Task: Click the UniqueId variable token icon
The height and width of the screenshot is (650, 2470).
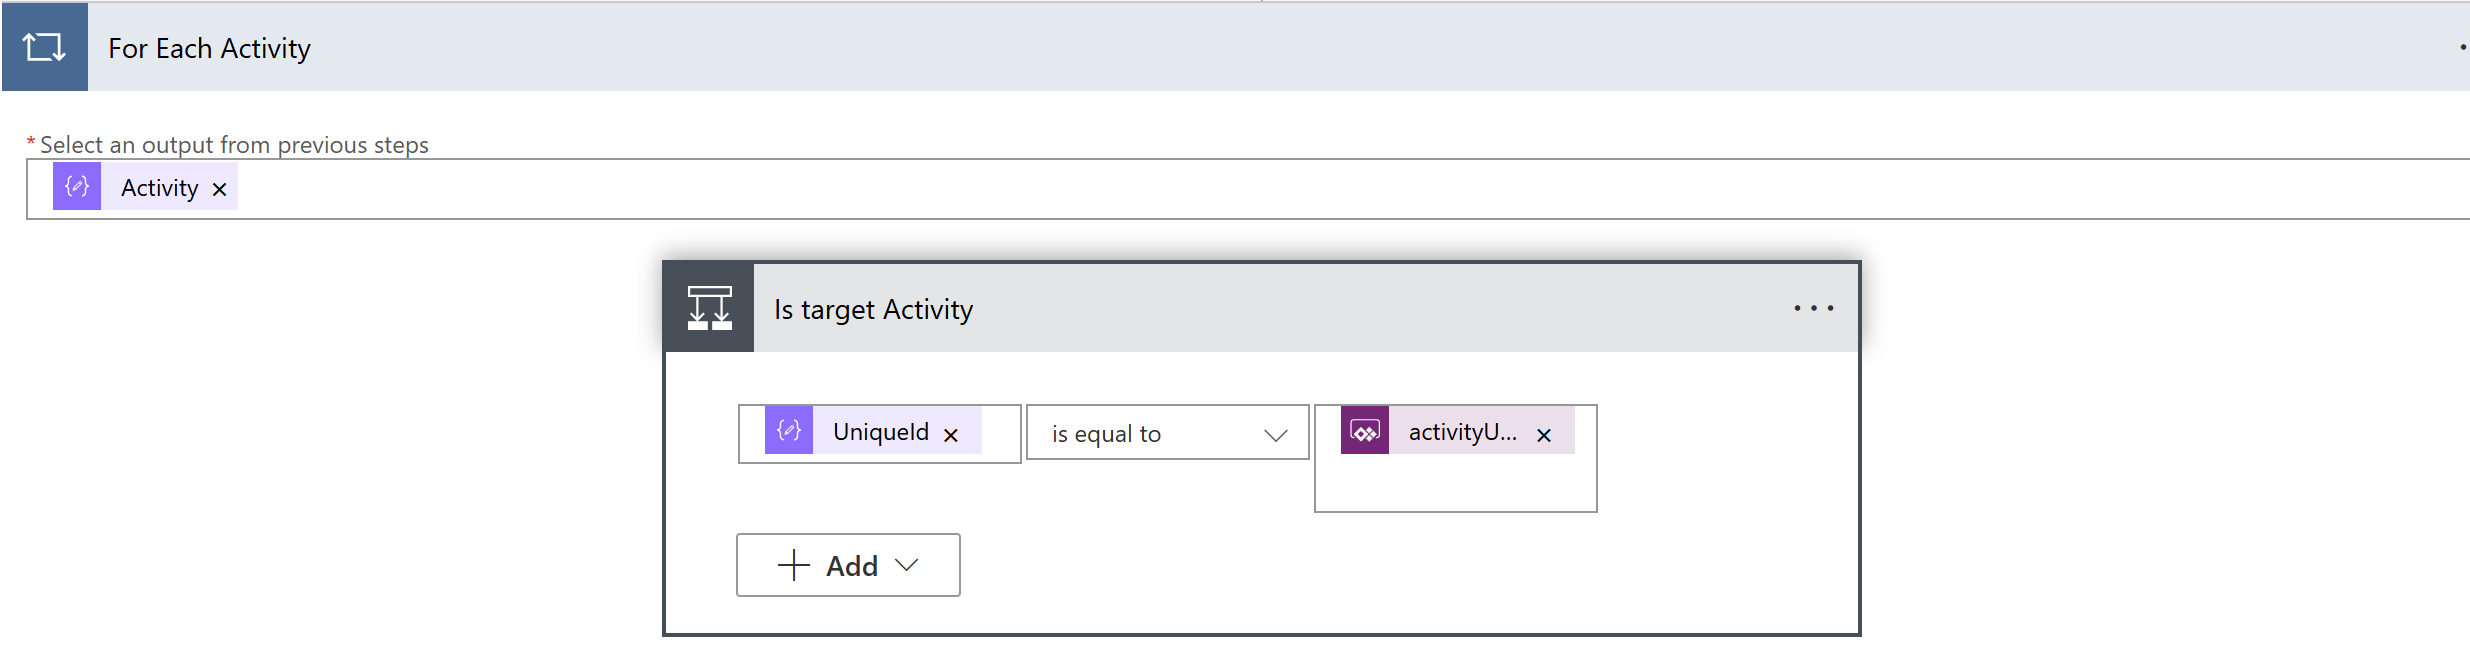Action: coord(789,431)
